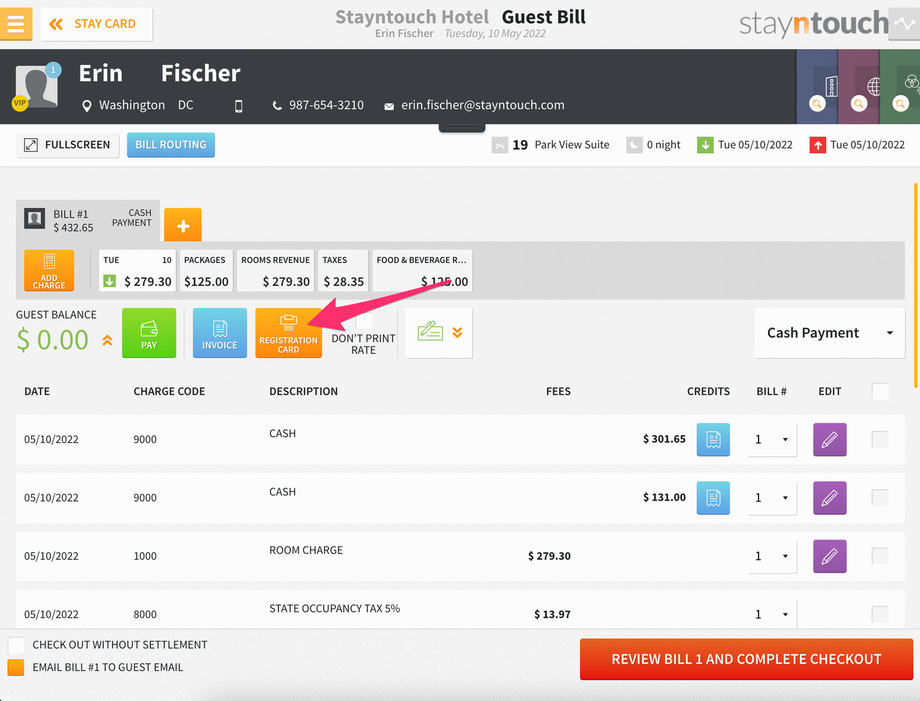
Task: Select the Packages summary tab
Action: point(206,270)
